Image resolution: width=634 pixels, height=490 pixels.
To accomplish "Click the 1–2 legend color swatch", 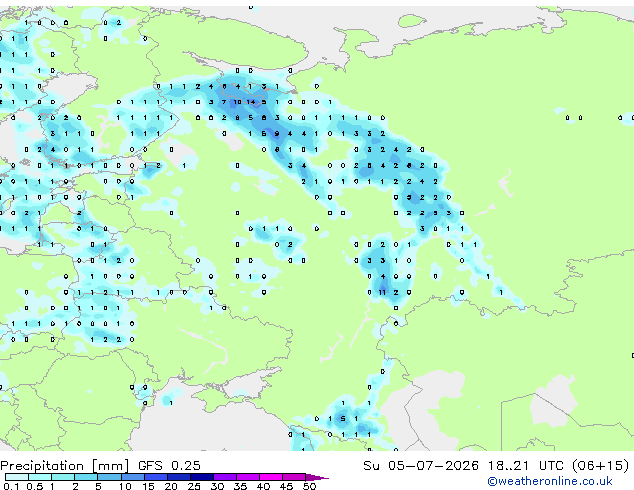I will click(63, 477).
